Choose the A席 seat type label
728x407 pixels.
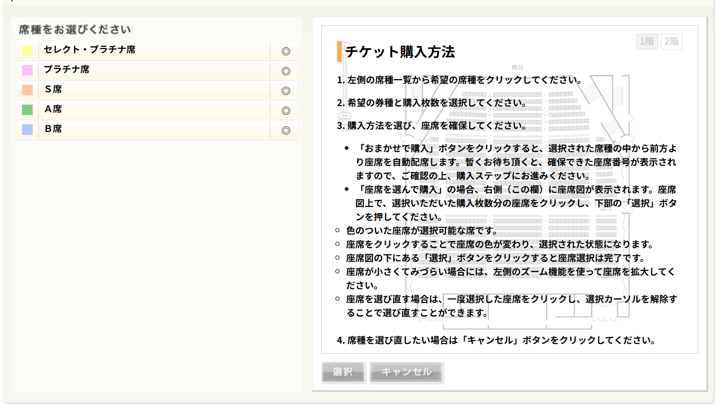[53, 110]
